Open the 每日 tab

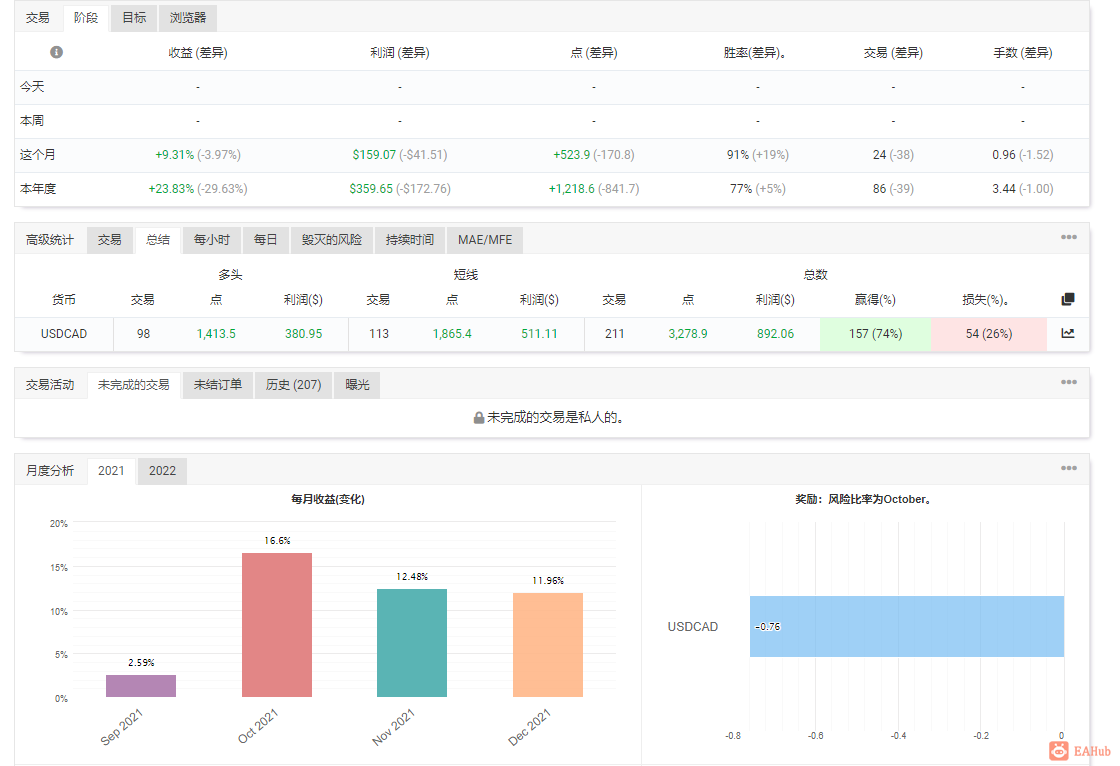266,240
